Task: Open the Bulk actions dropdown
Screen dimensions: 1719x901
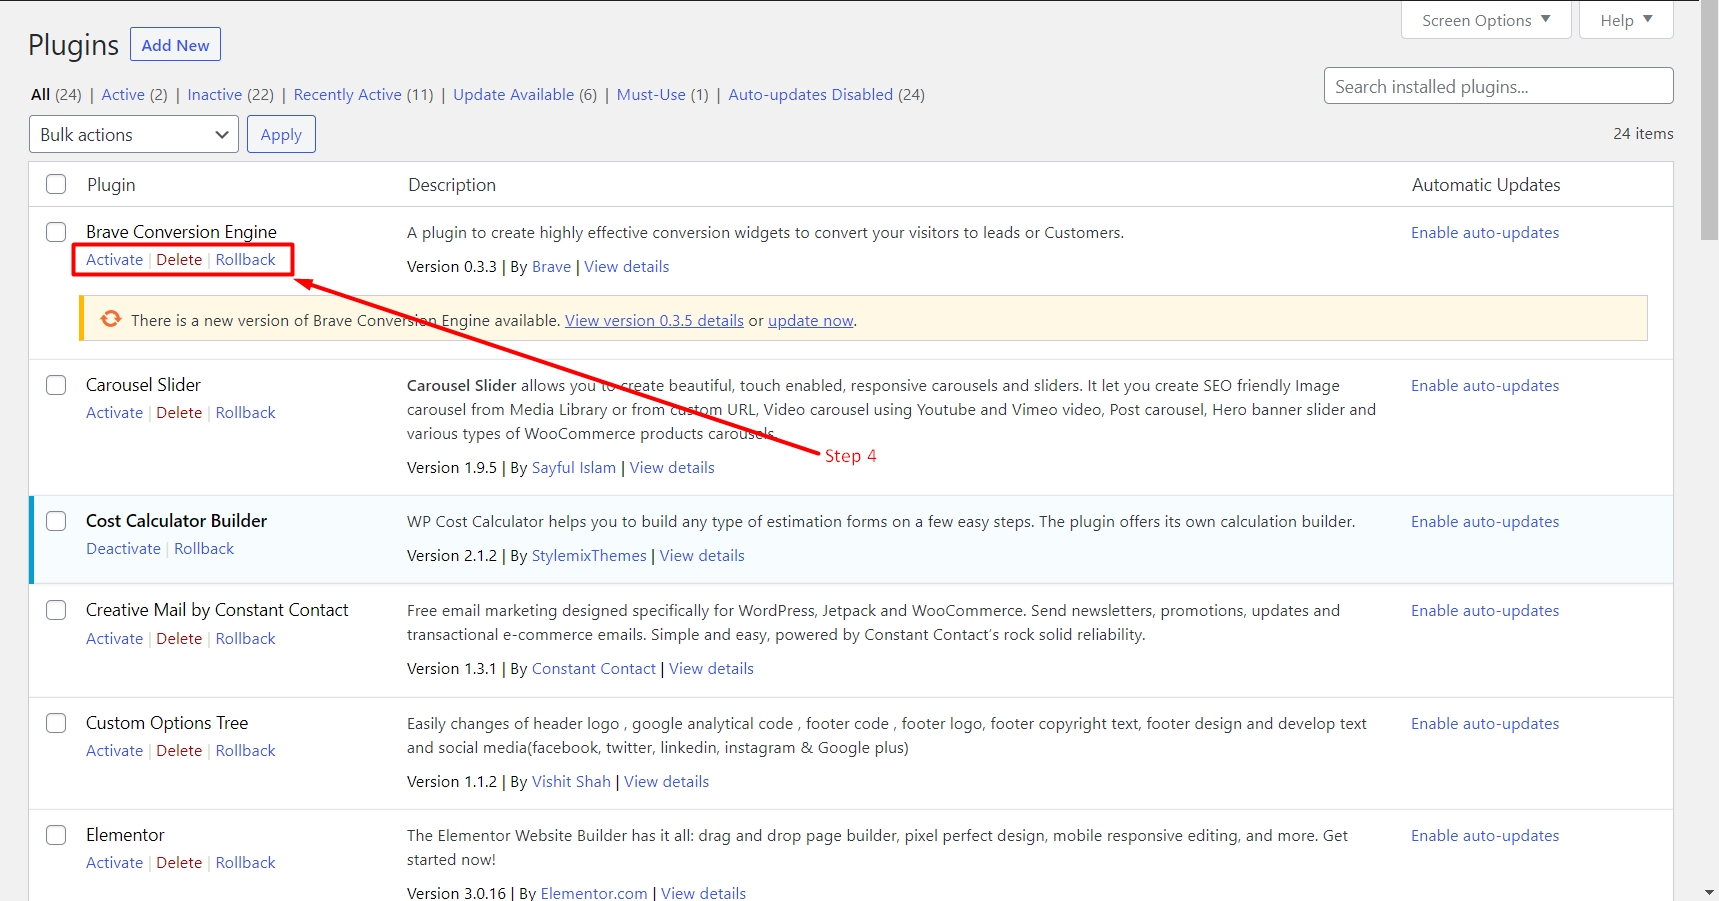Action: [134, 134]
